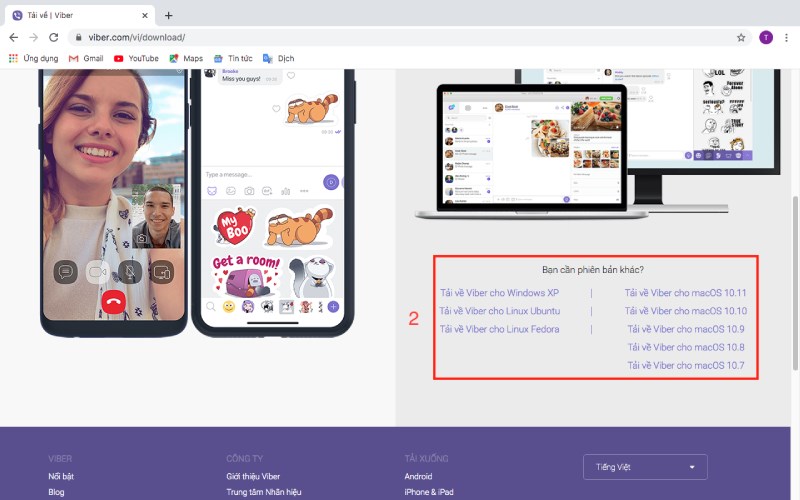The image size is (800, 500).
Task: Reload the Viber download page
Action: pos(54,37)
